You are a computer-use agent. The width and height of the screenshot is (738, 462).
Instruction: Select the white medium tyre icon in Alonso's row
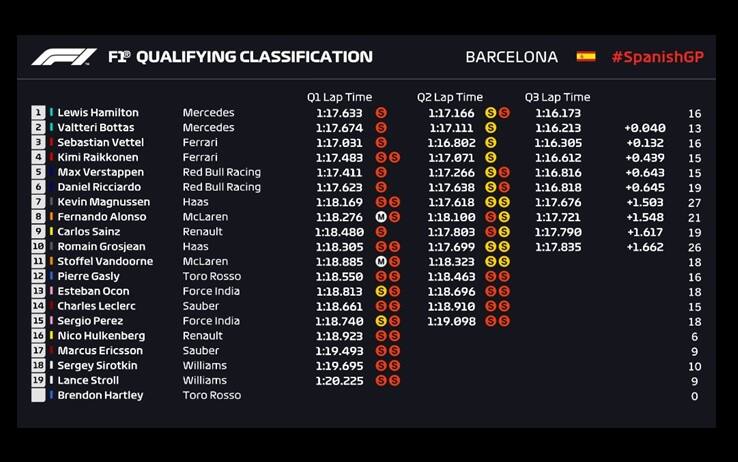point(381,217)
